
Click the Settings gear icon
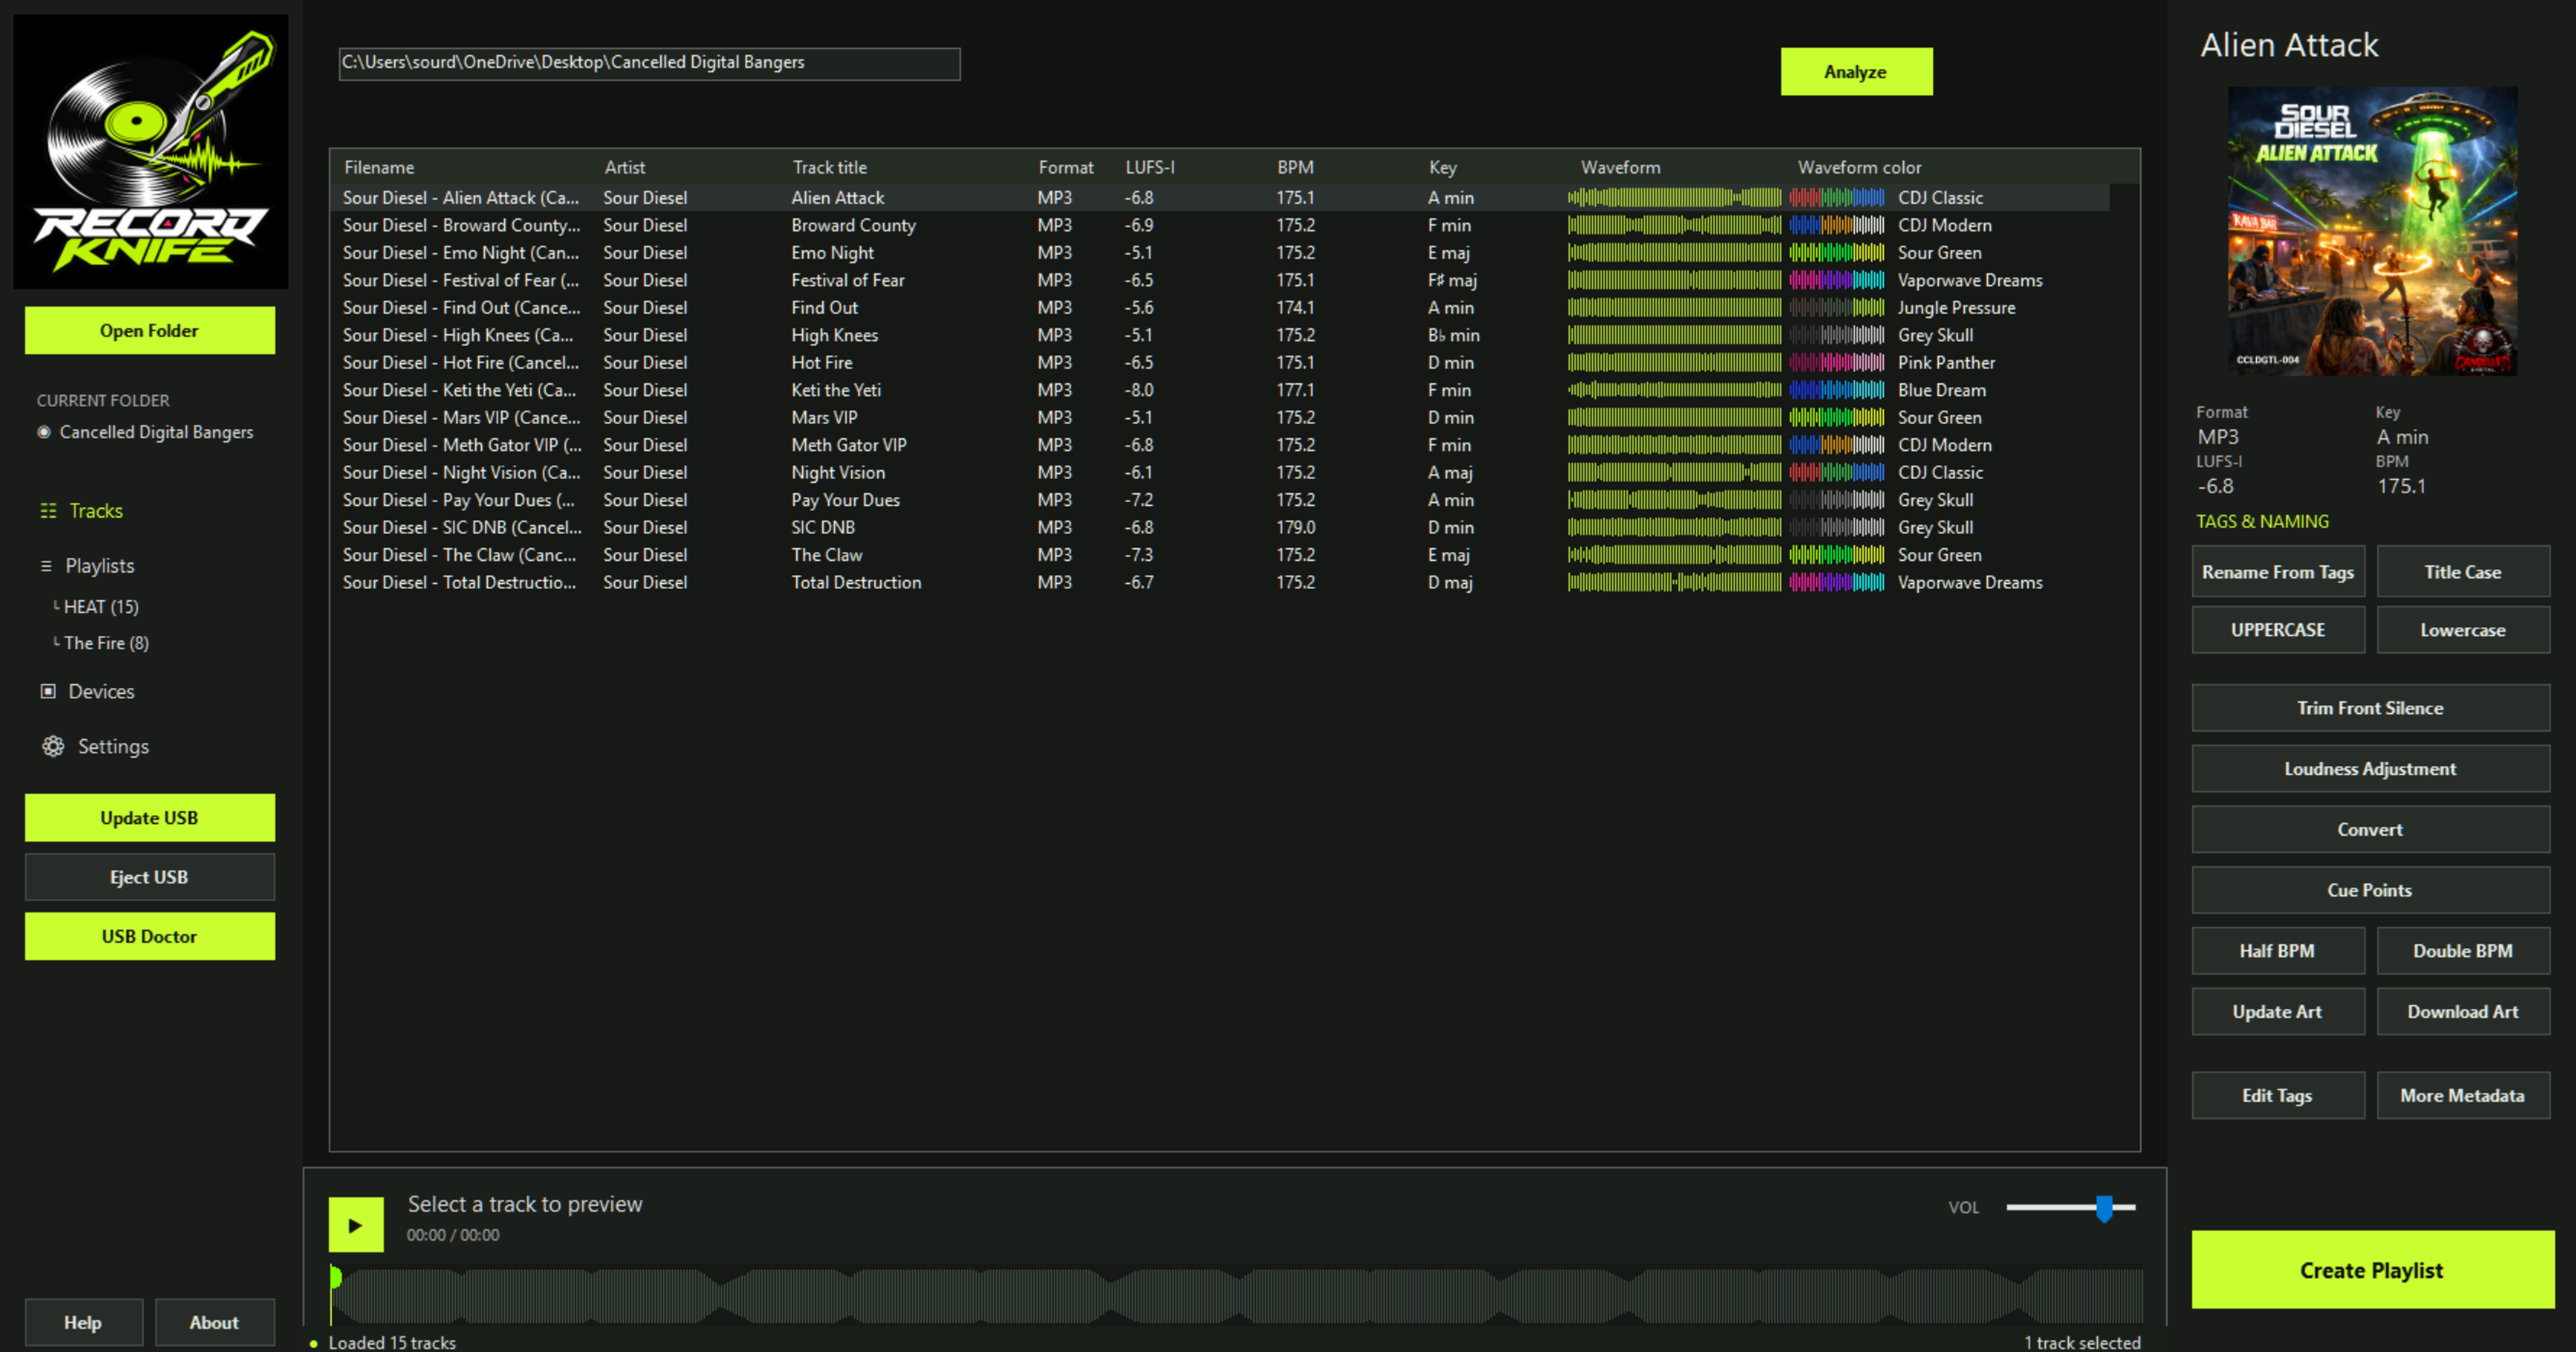(53, 746)
